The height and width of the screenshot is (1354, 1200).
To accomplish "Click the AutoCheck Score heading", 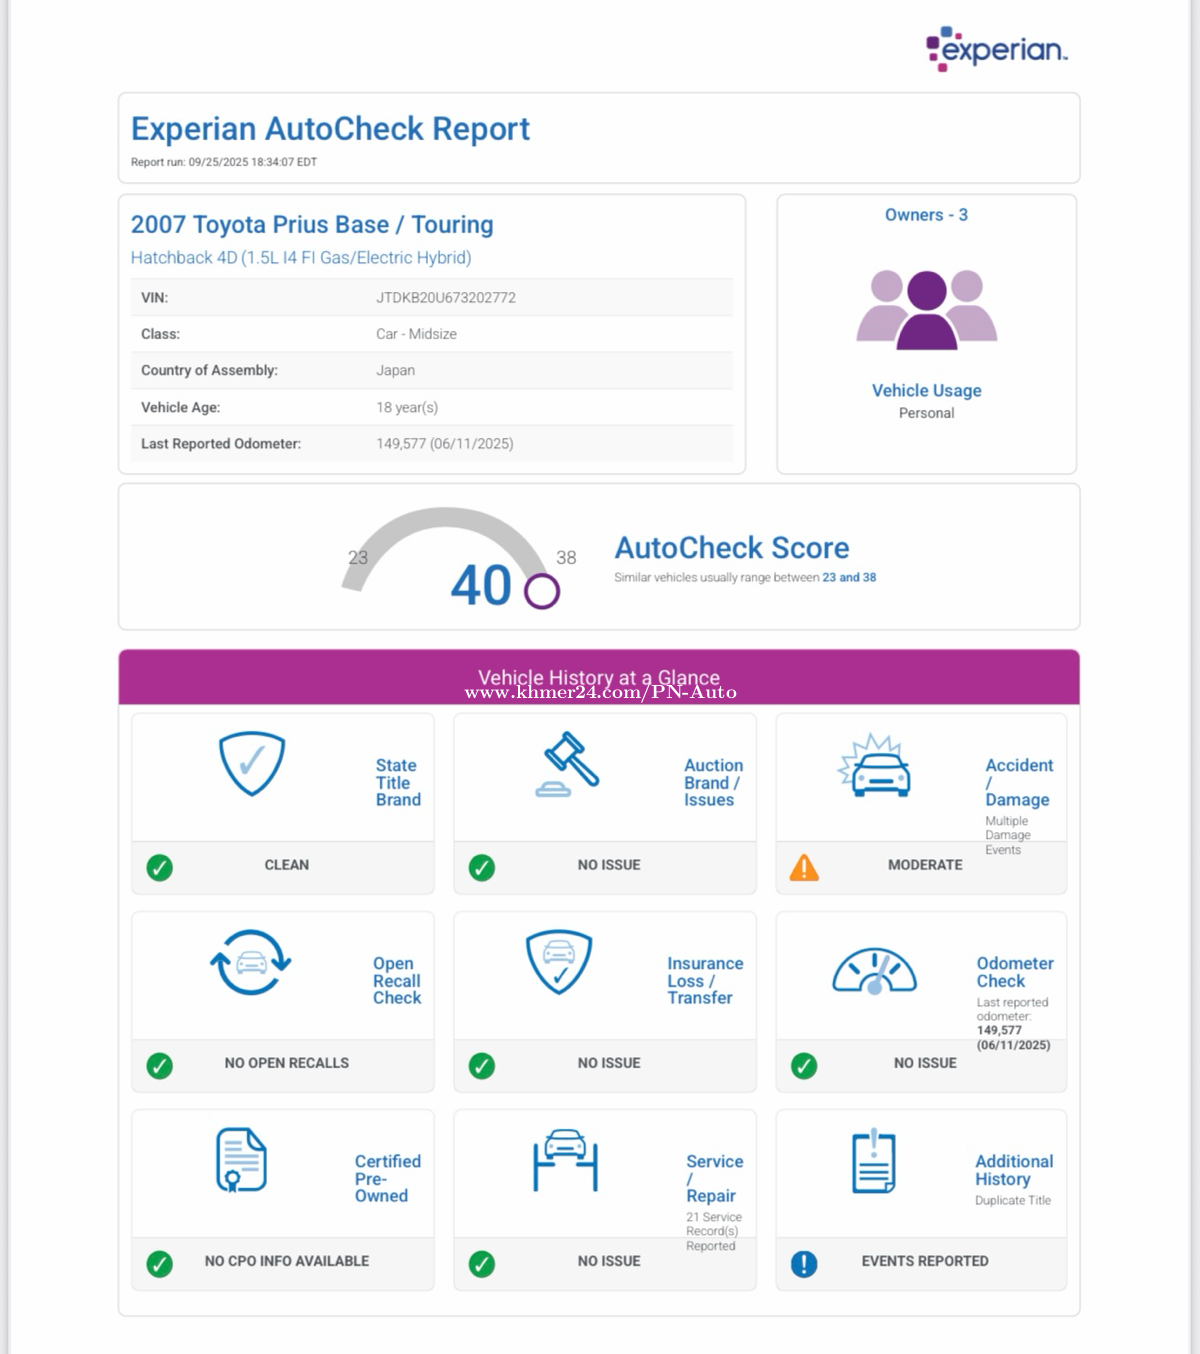I will tap(731, 548).
